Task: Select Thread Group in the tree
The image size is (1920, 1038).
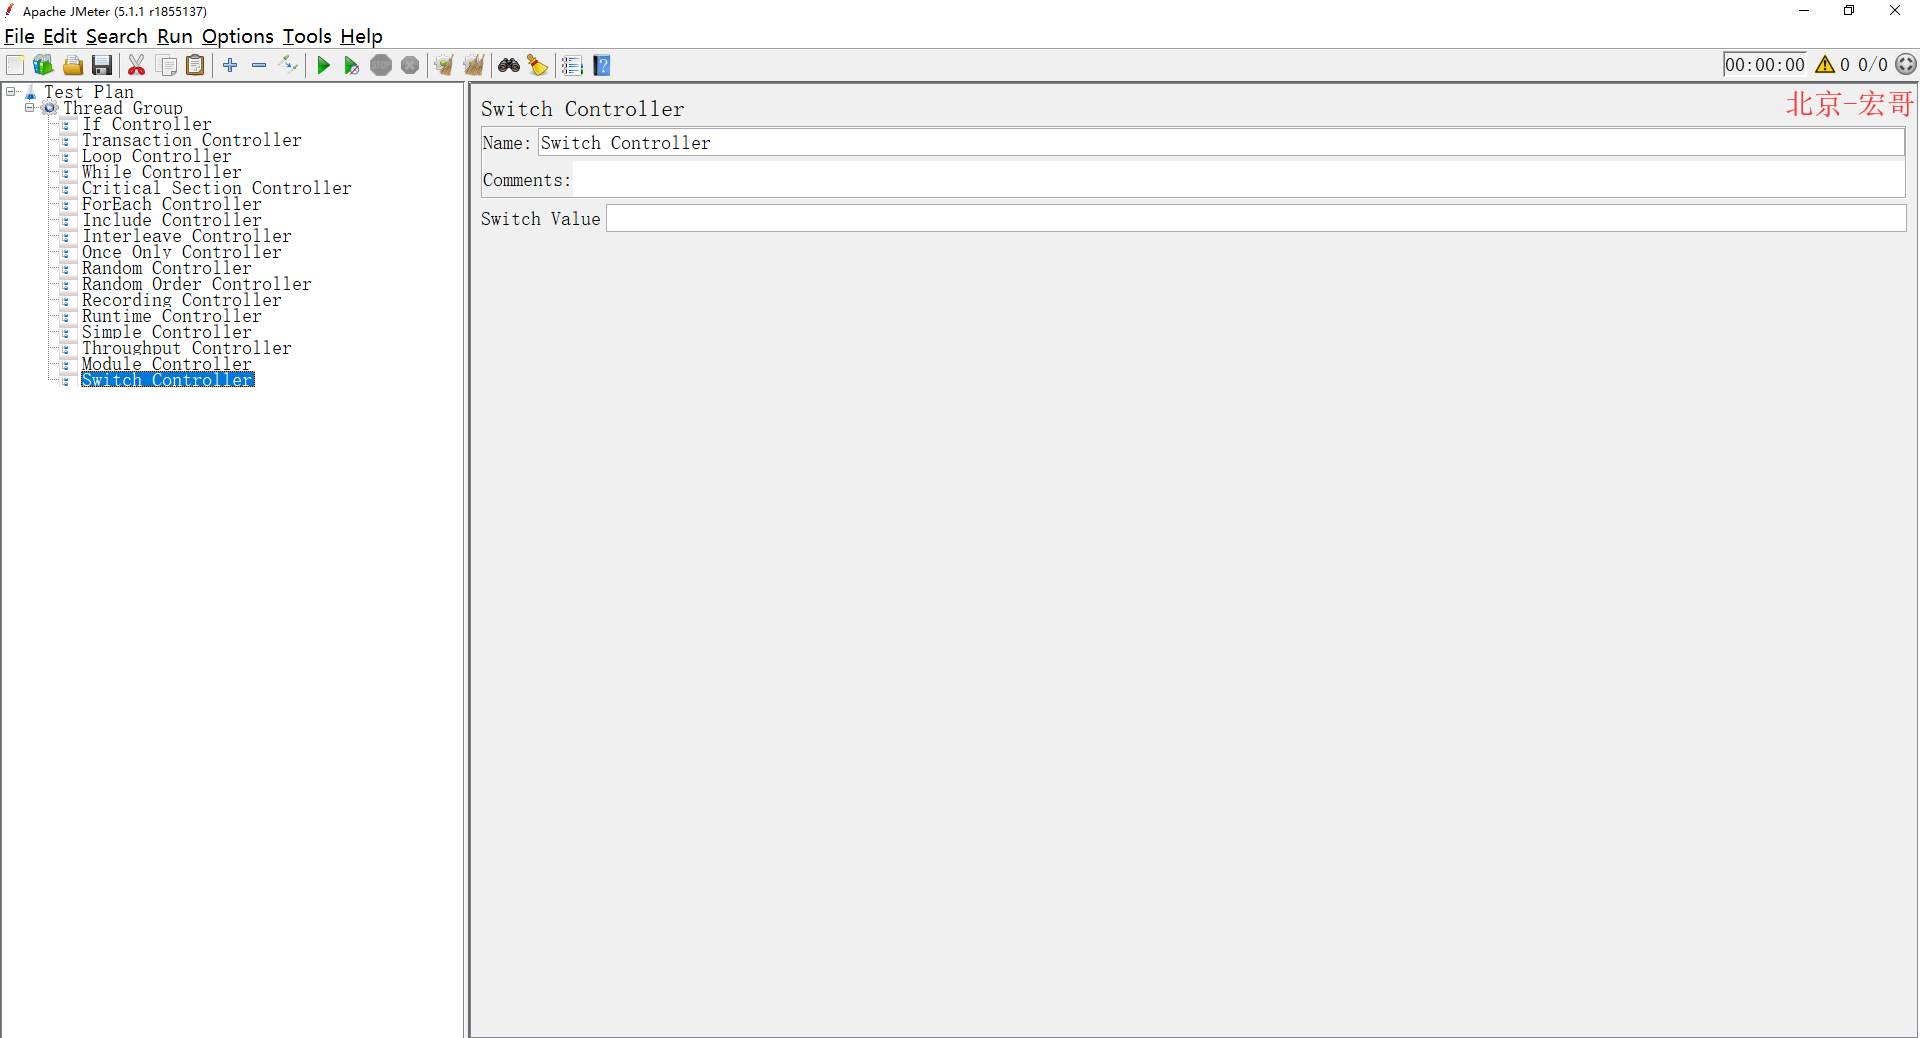Action: click(x=123, y=108)
